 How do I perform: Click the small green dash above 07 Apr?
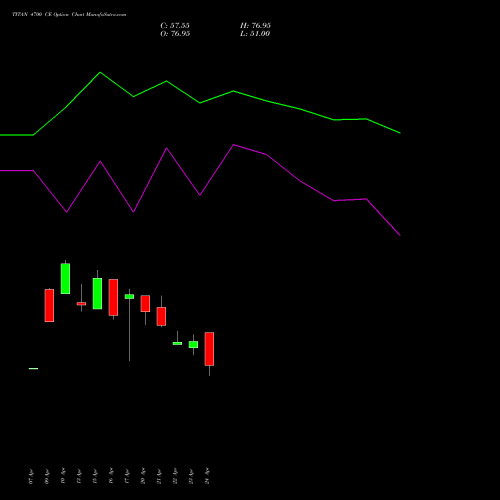click(33, 369)
